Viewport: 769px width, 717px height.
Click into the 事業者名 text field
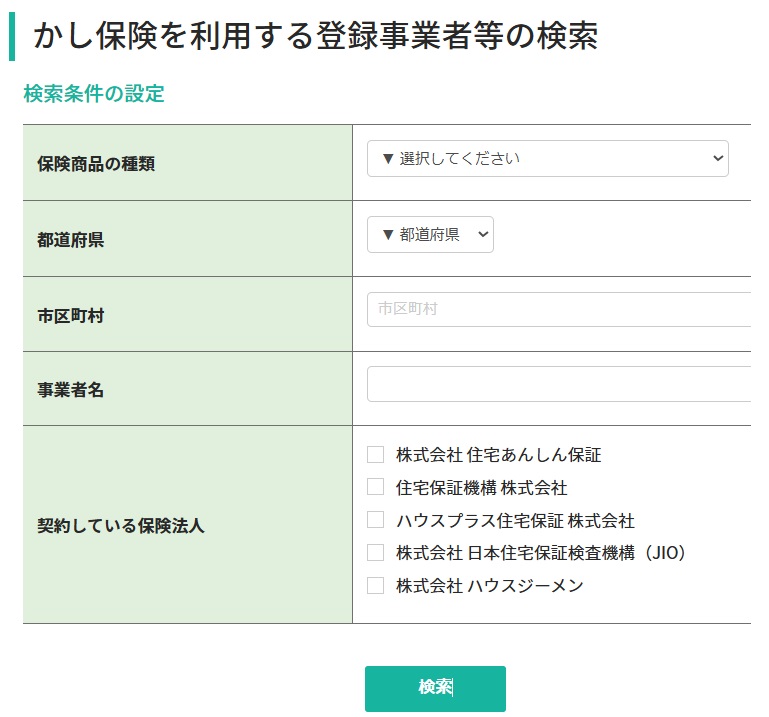tap(560, 385)
